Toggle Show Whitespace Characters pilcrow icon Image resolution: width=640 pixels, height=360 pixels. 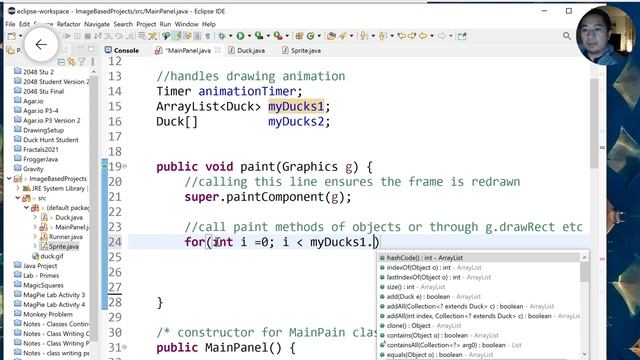click(208, 36)
